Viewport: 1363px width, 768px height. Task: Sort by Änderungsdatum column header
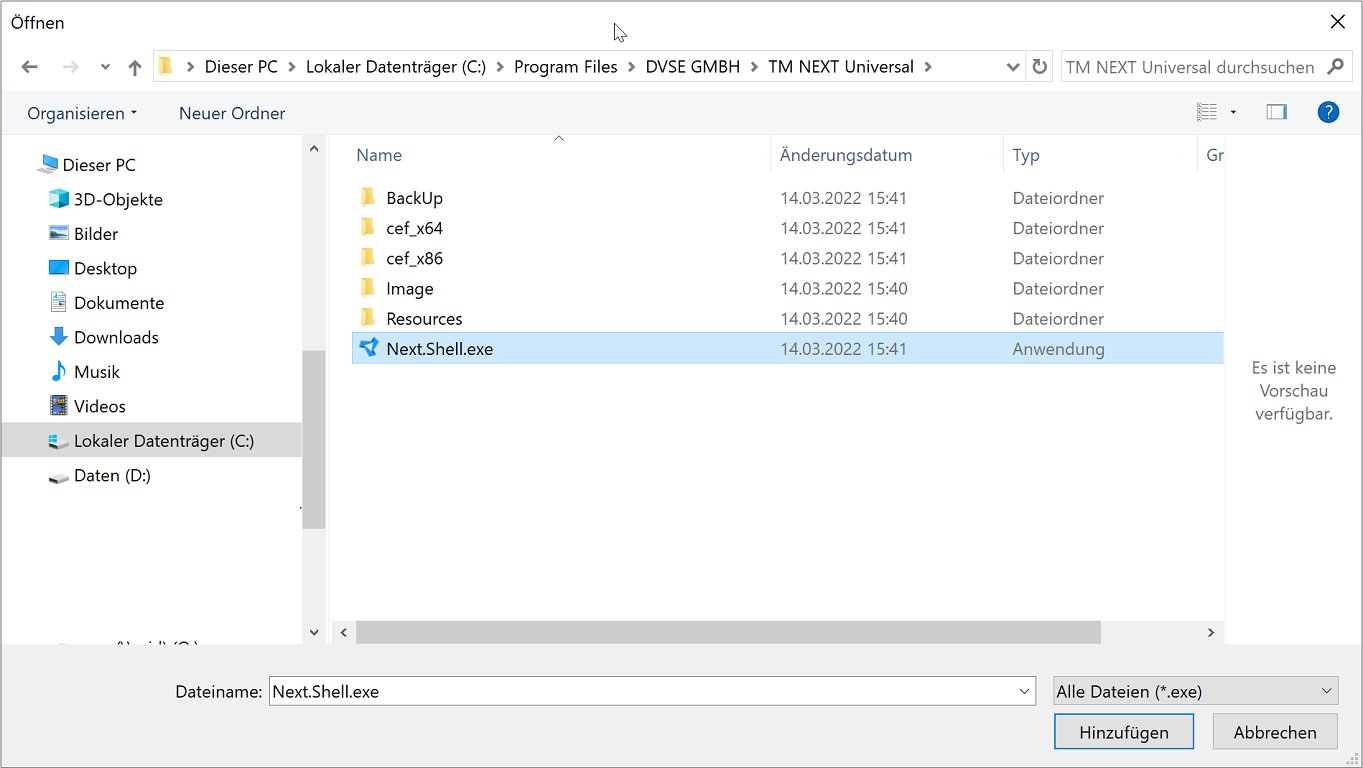(x=846, y=155)
